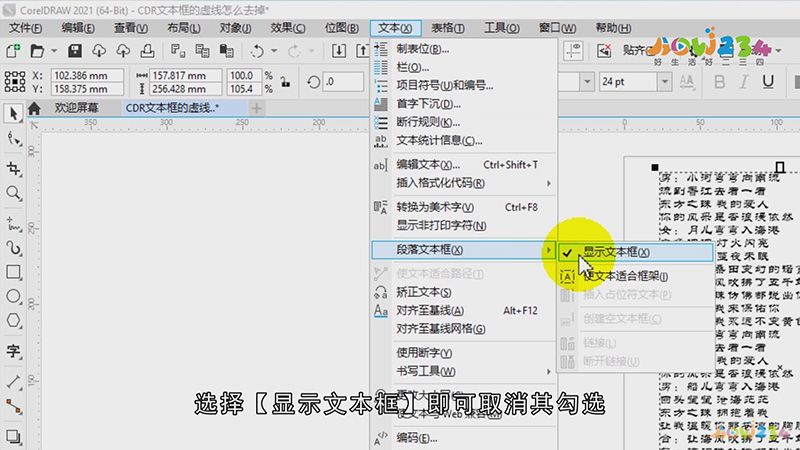Select the Crop tool

point(14,168)
